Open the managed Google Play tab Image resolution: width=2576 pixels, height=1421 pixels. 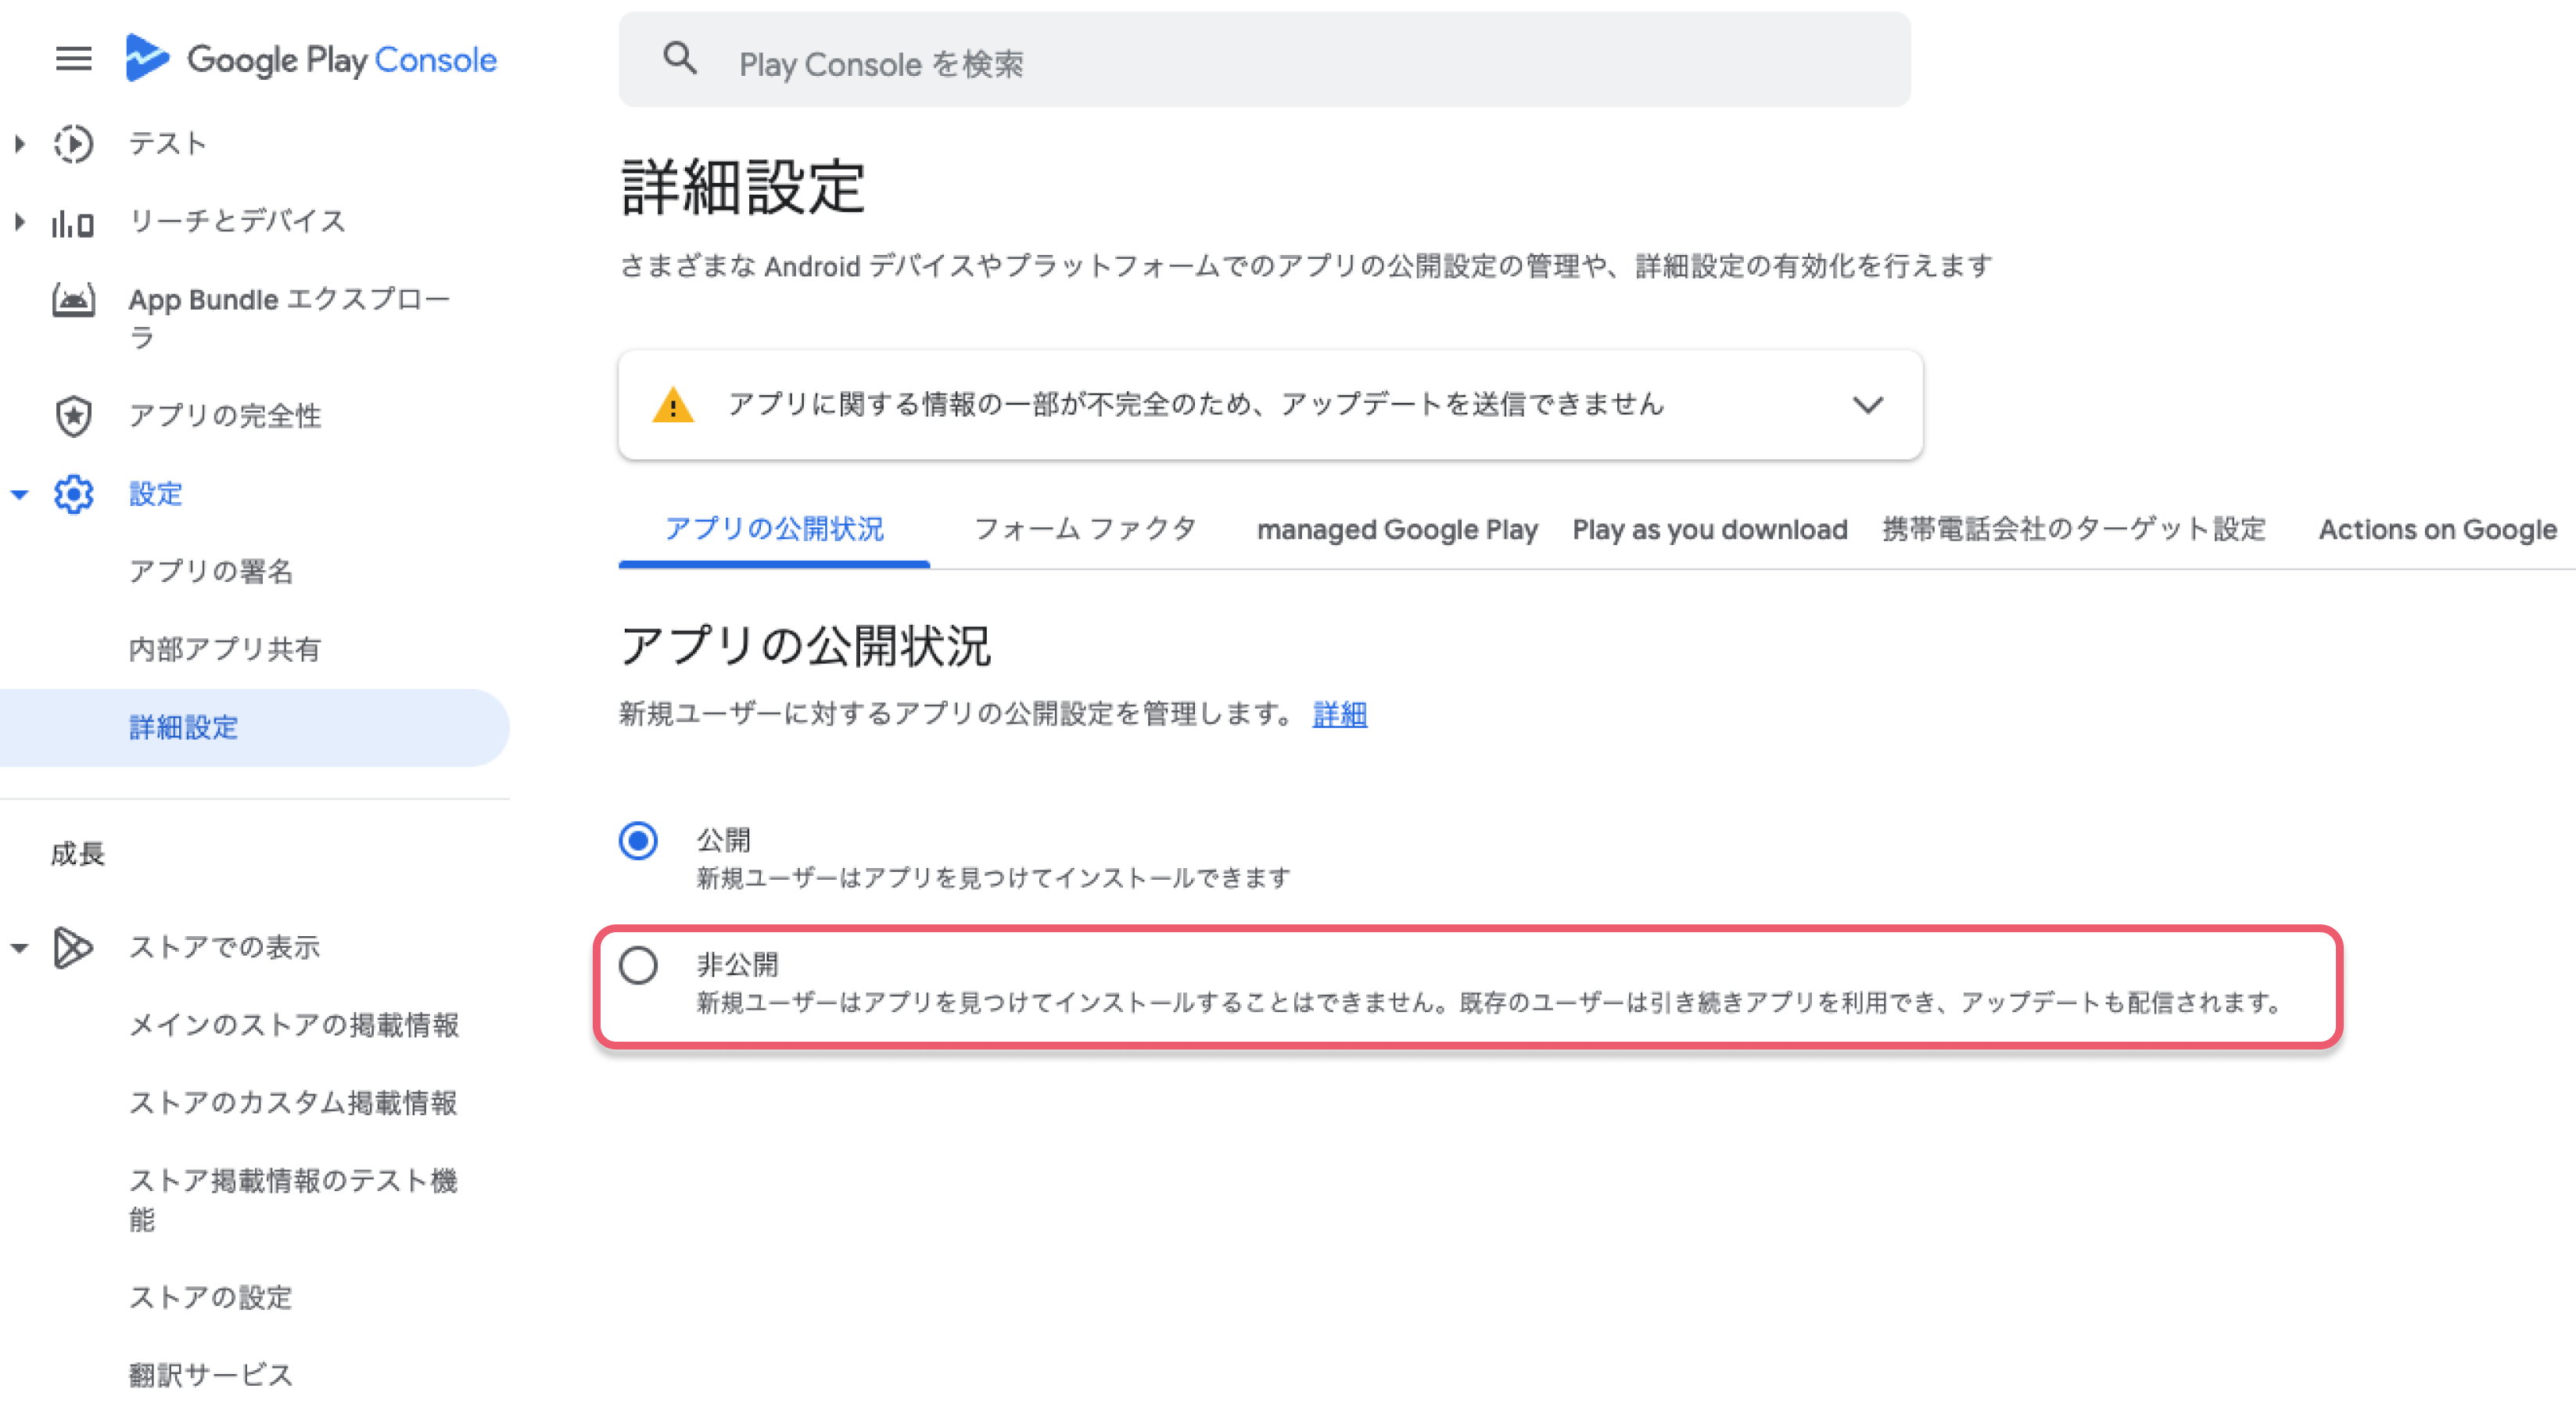[1397, 529]
